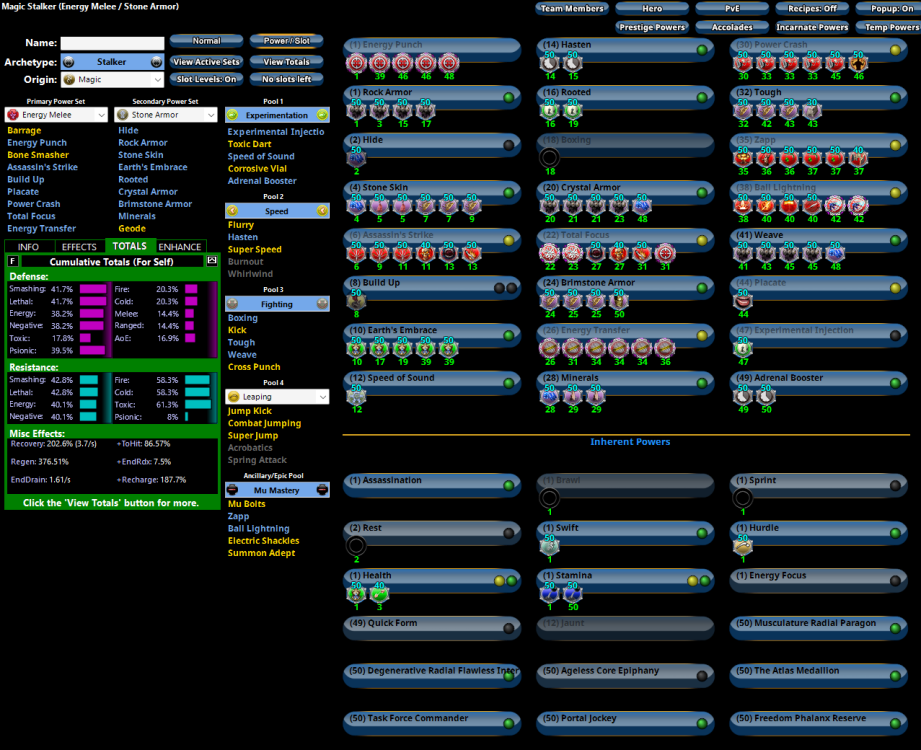Open the Primary Power Set Energy Melee dropdown

coord(56,115)
